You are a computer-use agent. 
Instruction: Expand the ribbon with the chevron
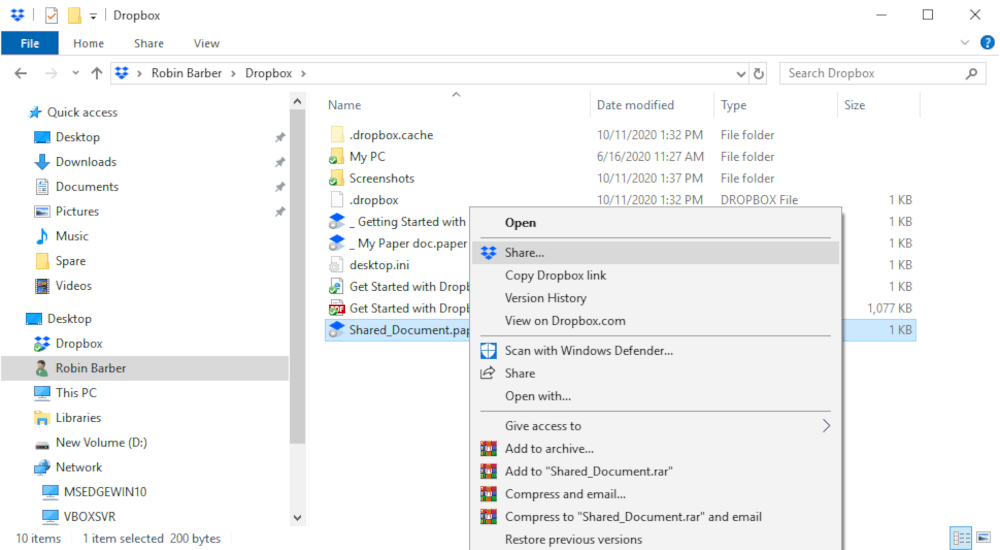[x=964, y=43]
